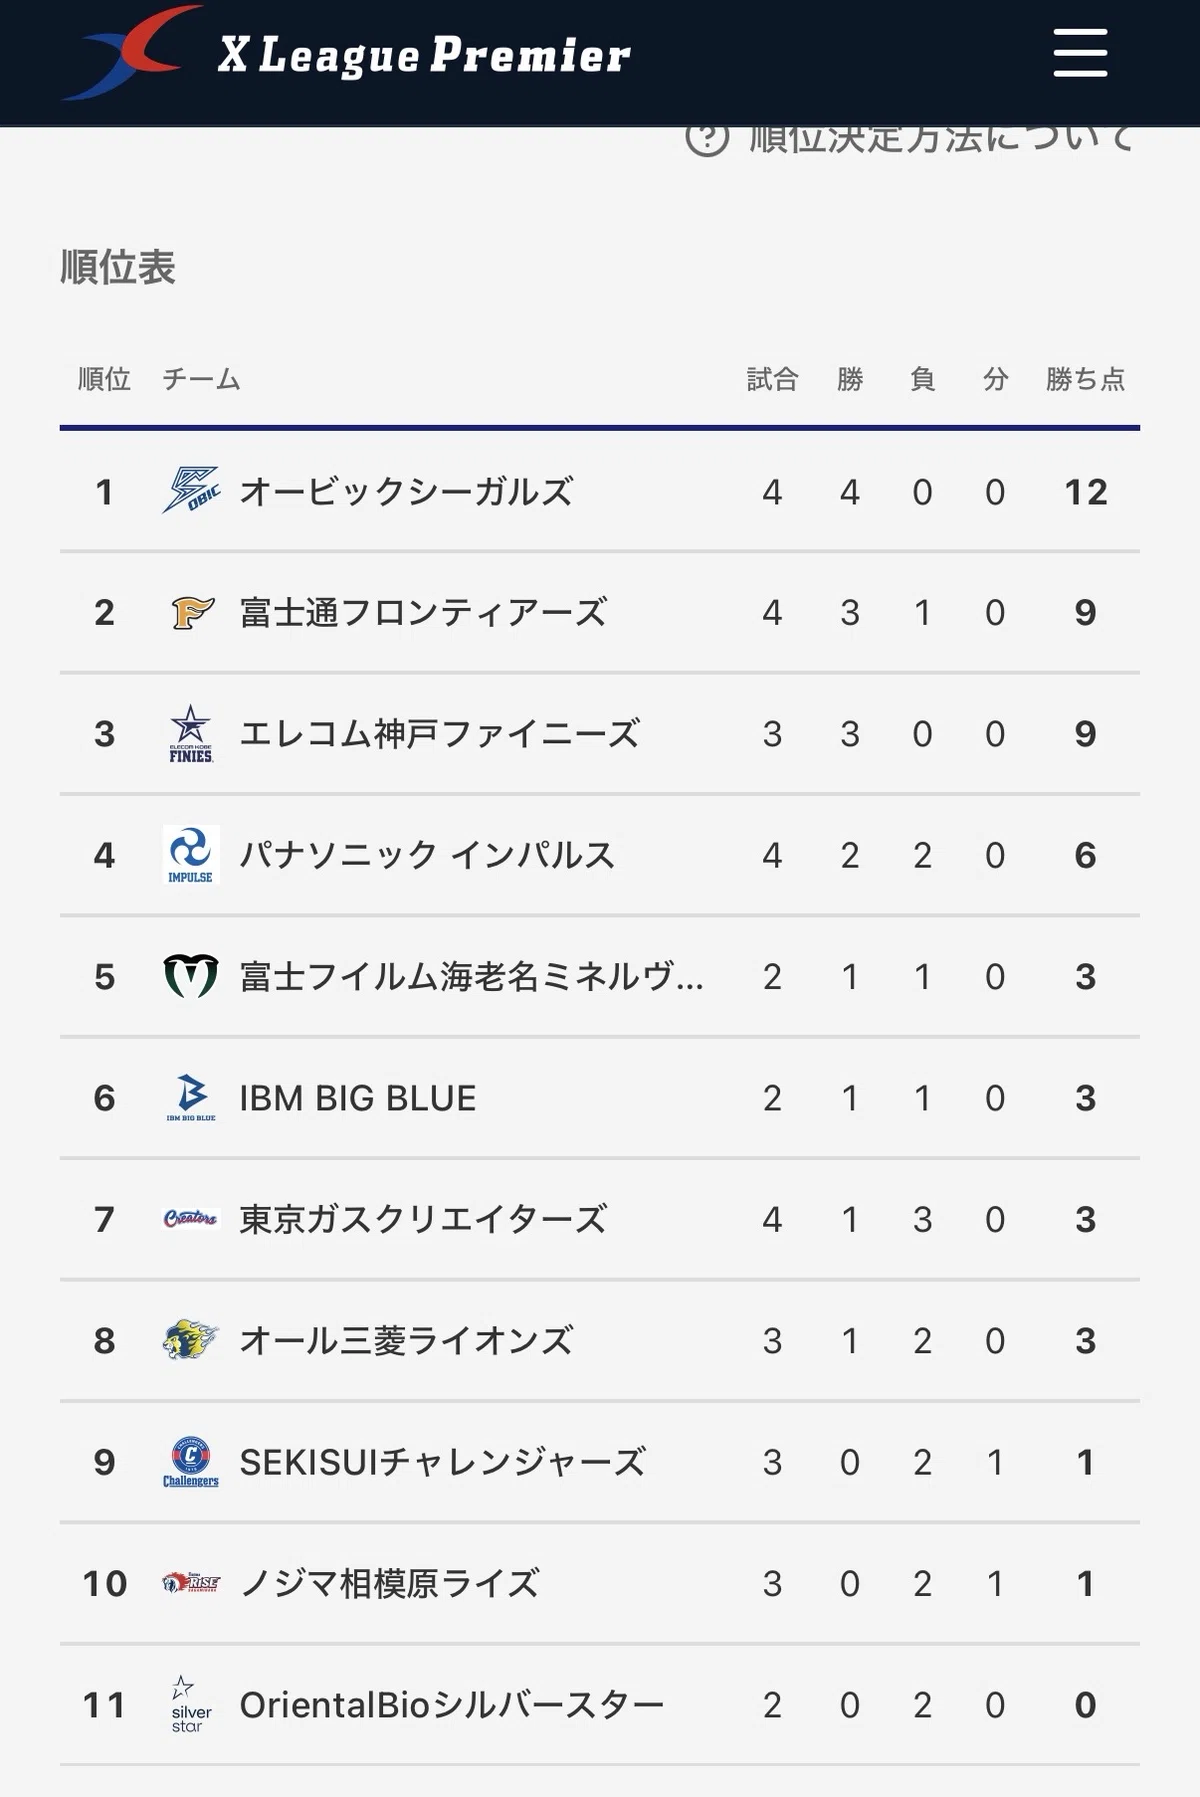Click the silver star team logo
The width and height of the screenshot is (1200, 1797).
[187, 1704]
